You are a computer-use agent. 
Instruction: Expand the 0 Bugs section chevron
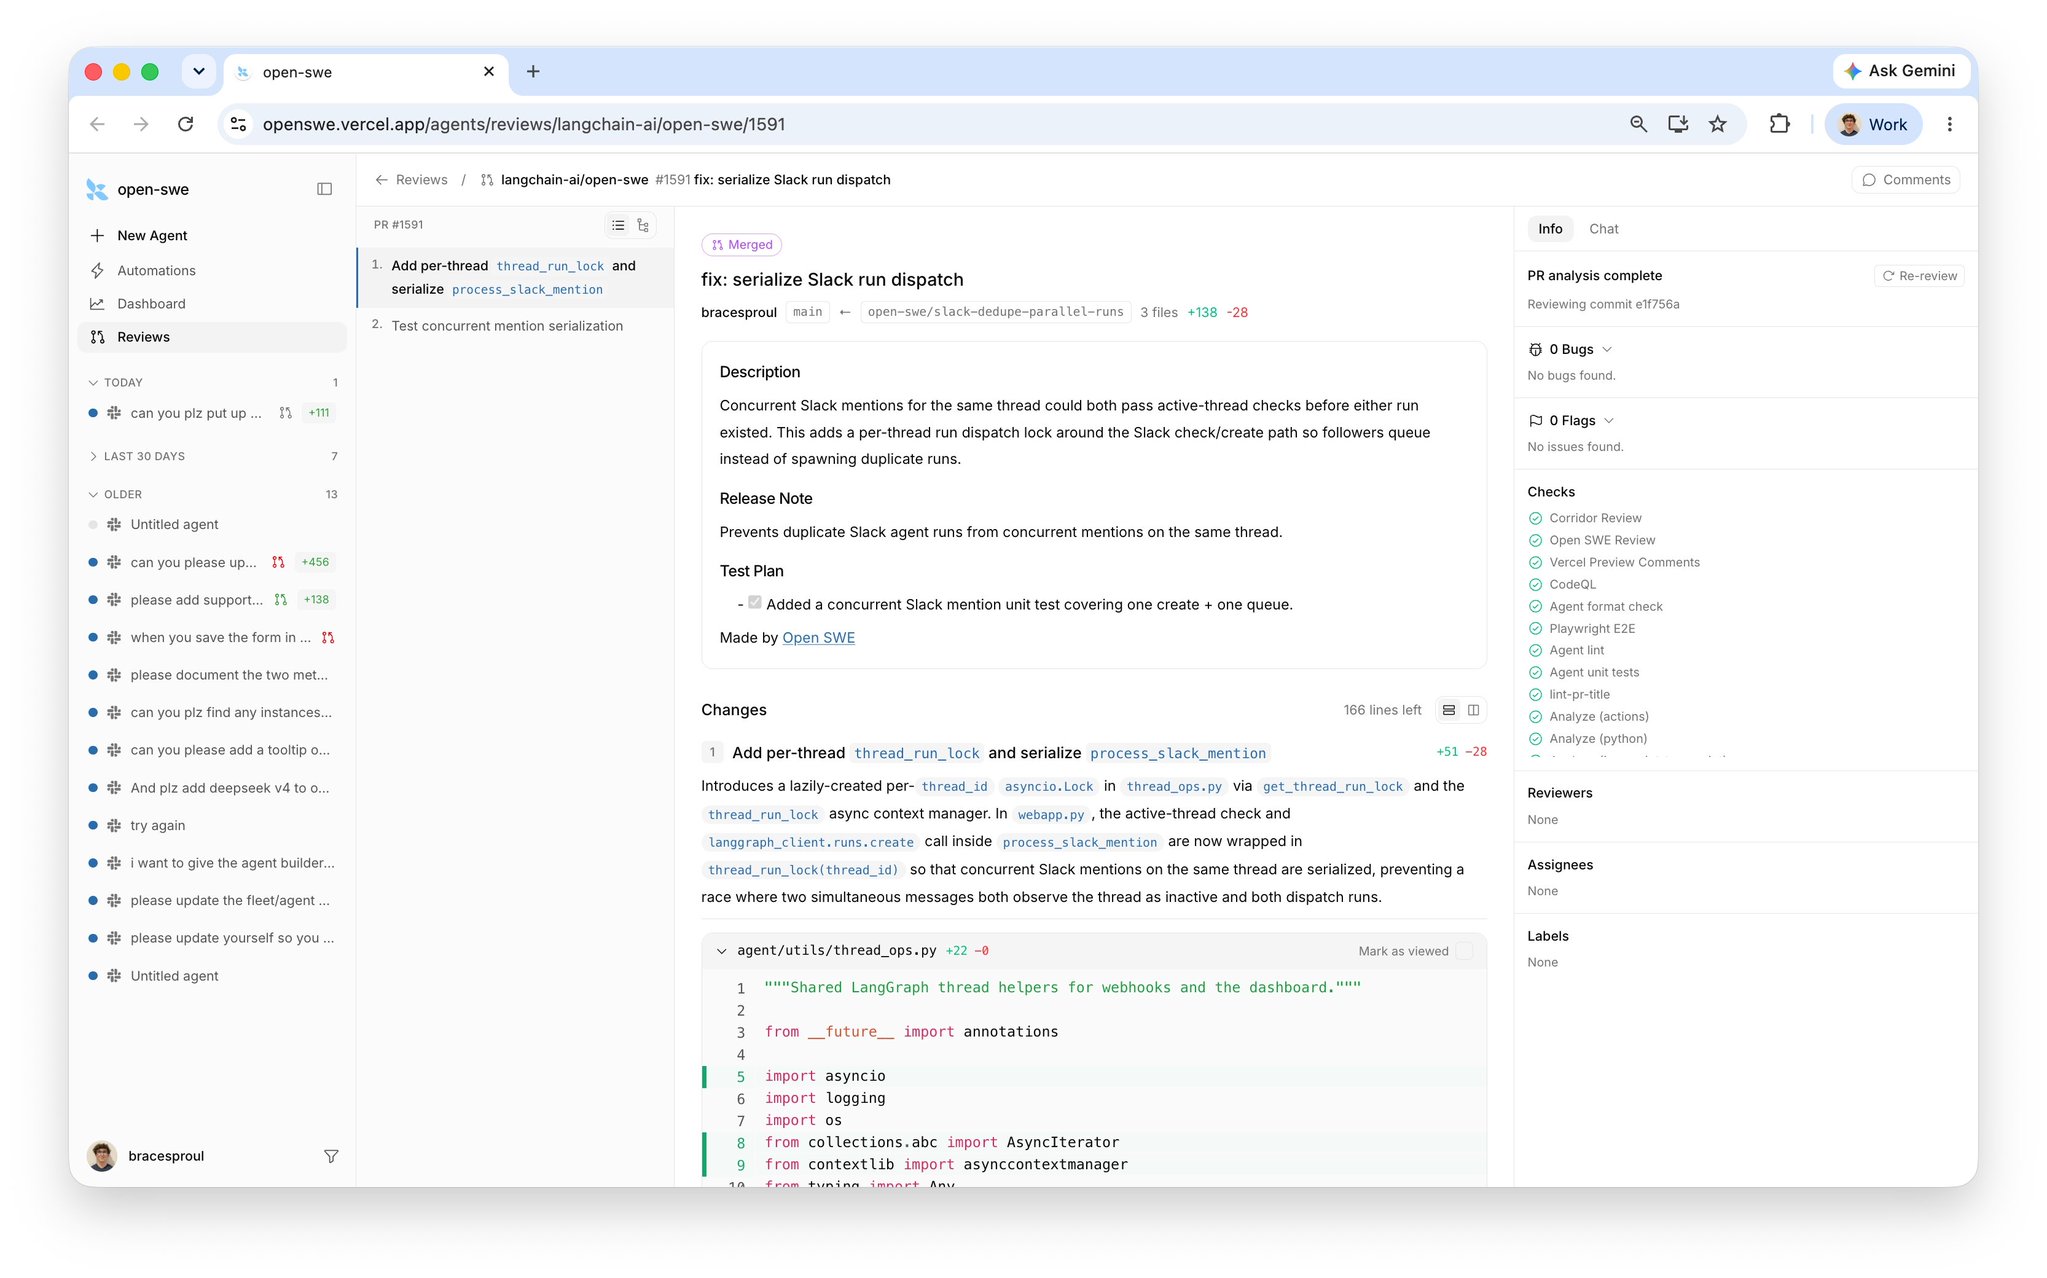coord(1607,349)
